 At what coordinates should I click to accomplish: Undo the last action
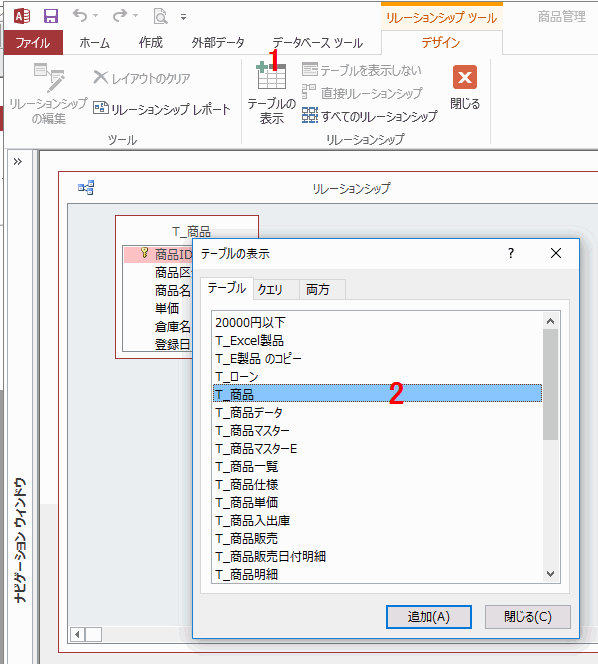click(80, 16)
